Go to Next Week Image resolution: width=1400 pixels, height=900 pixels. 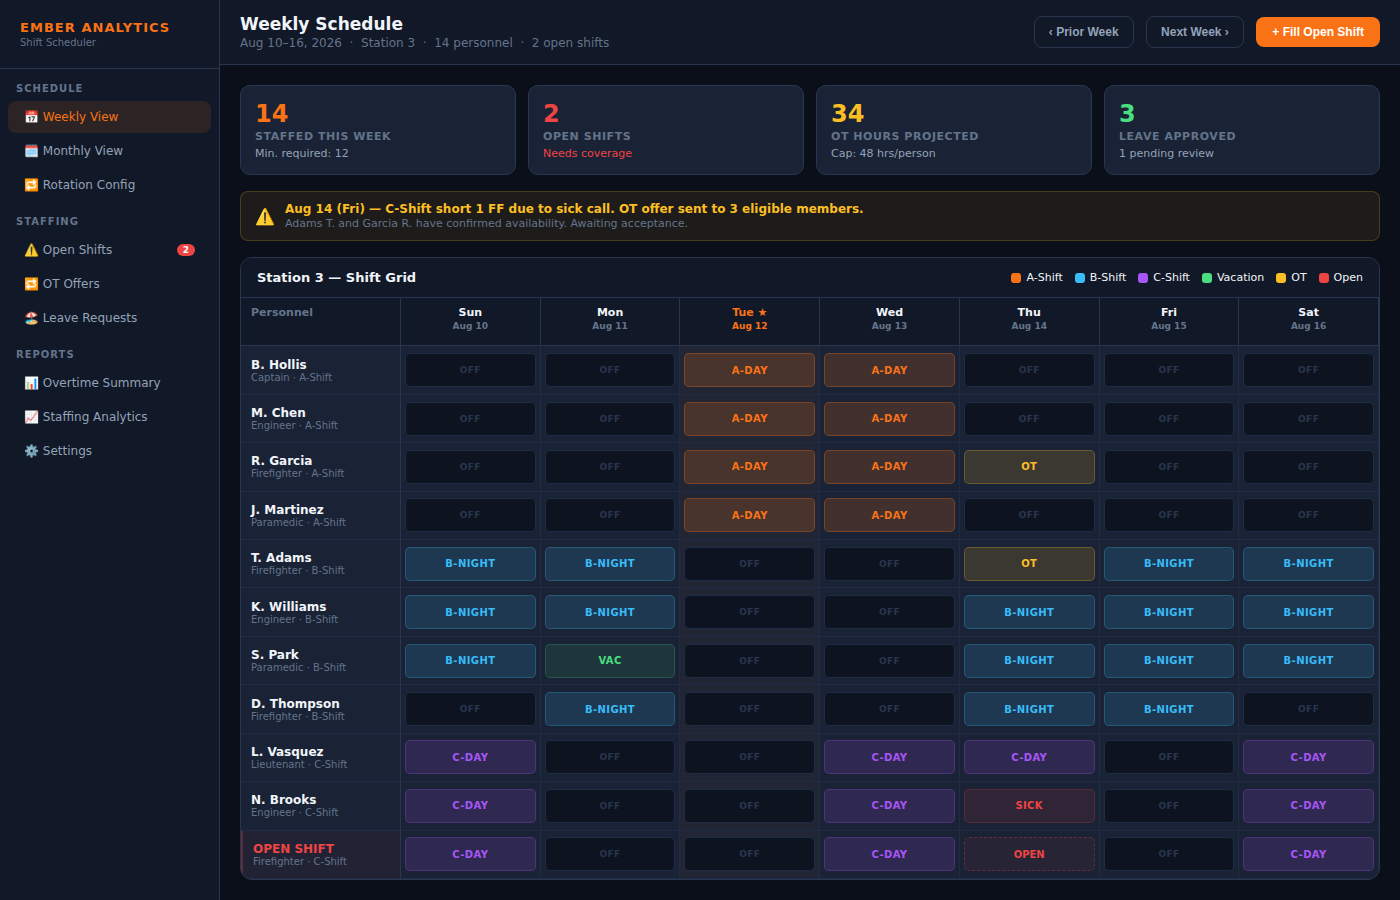click(1195, 32)
